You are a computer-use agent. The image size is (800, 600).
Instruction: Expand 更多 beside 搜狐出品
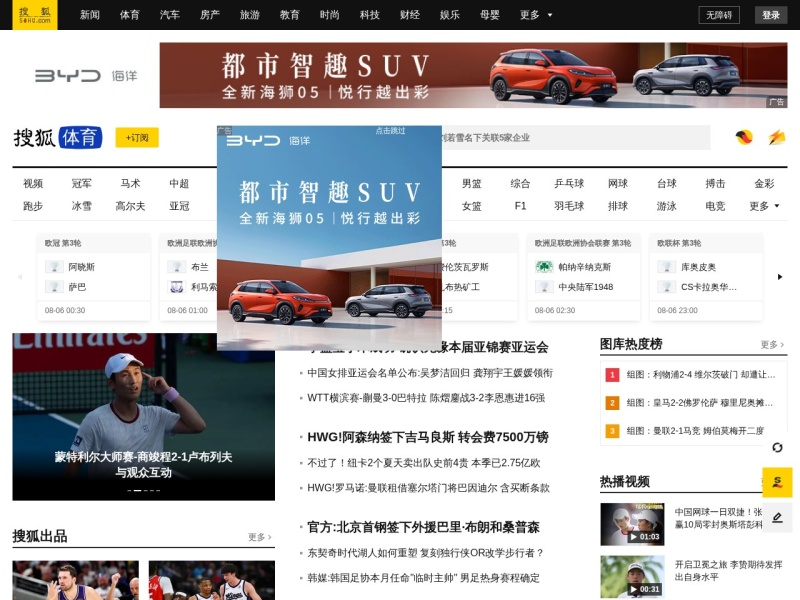(260, 537)
